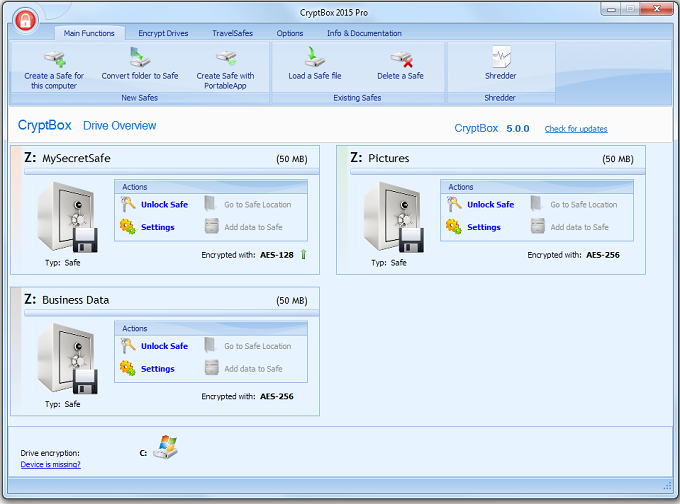The width and height of the screenshot is (680, 504).
Task: Open the TravelSafes tab
Action: [x=233, y=33]
